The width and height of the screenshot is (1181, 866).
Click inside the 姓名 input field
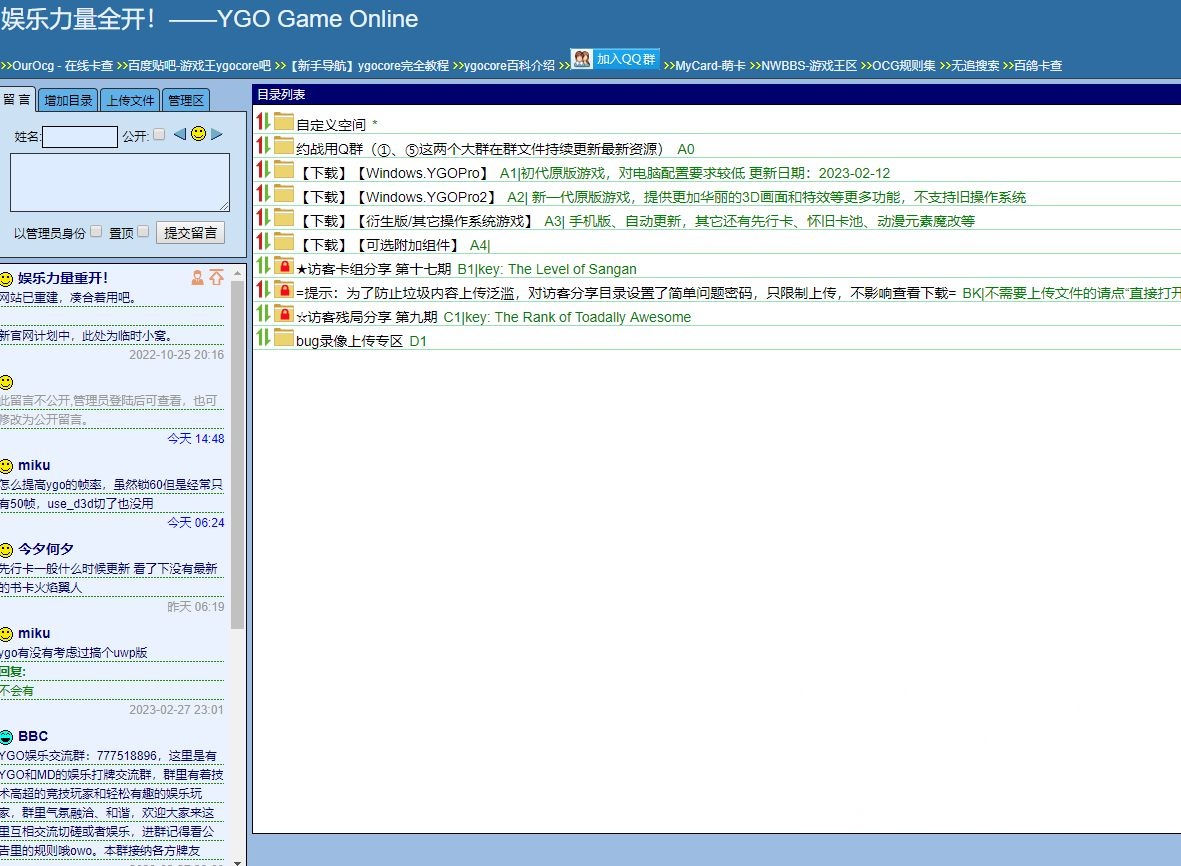pos(79,137)
